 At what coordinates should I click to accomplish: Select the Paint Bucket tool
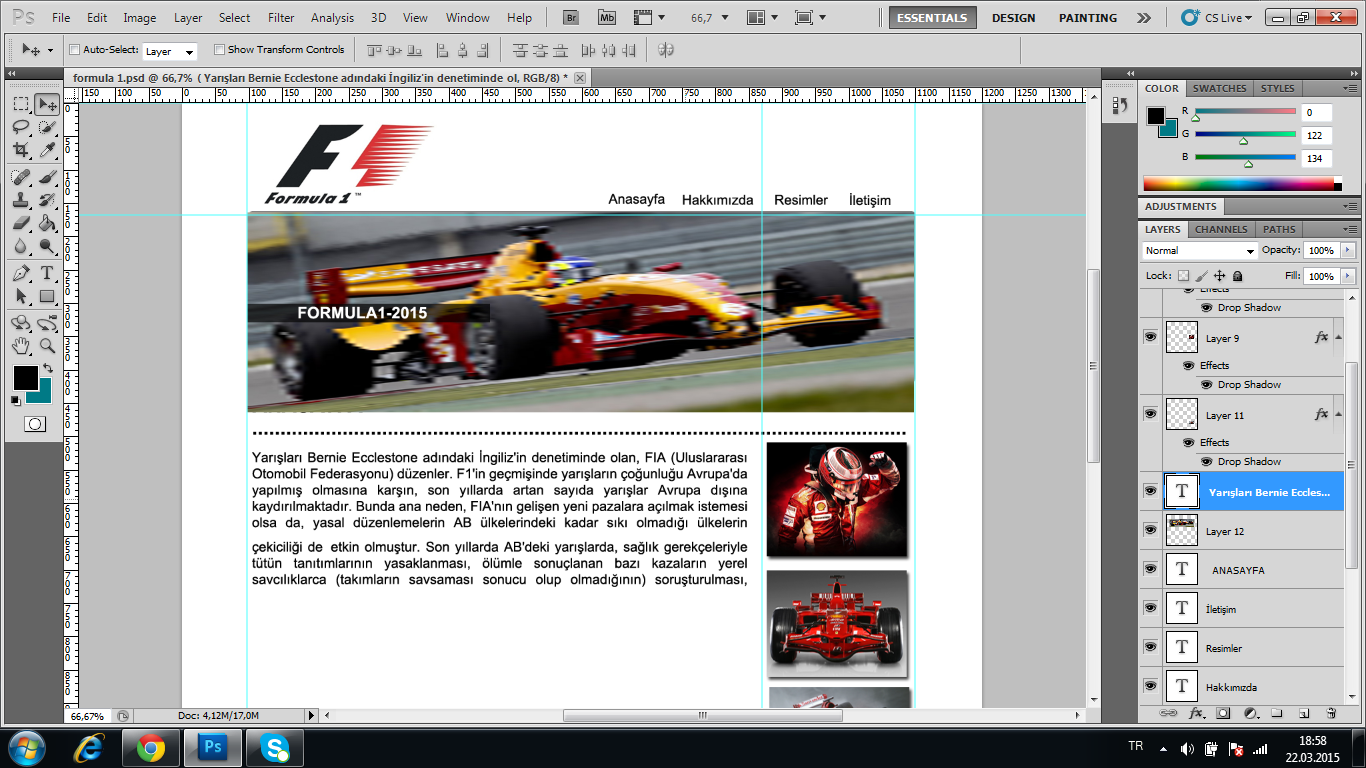click(47, 223)
